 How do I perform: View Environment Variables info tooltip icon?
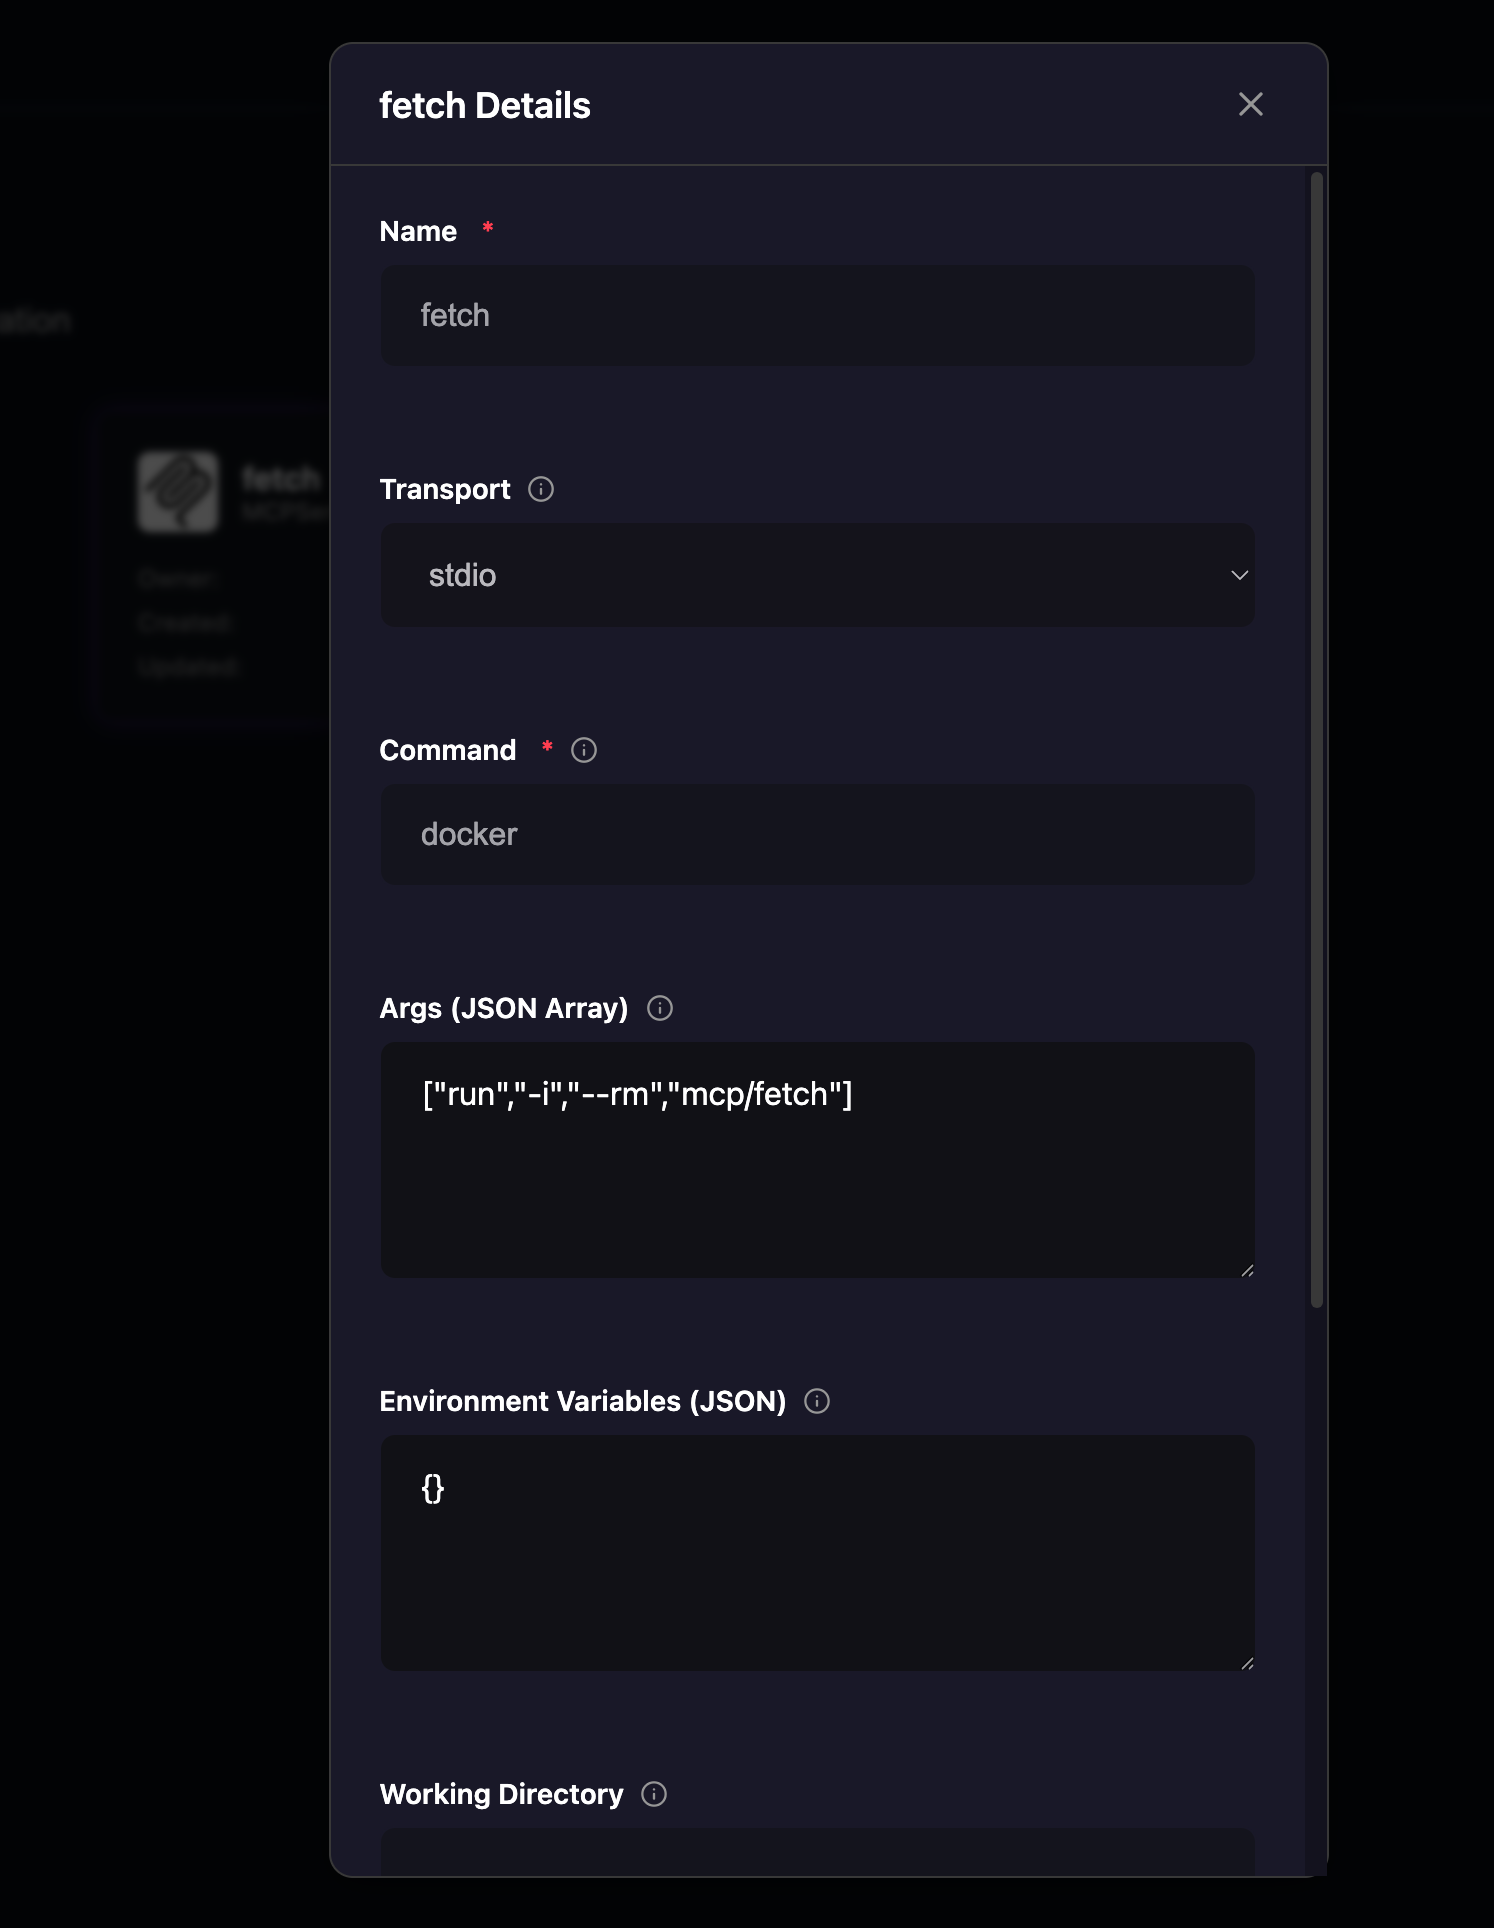pyautogui.click(x=818, y=1402)
